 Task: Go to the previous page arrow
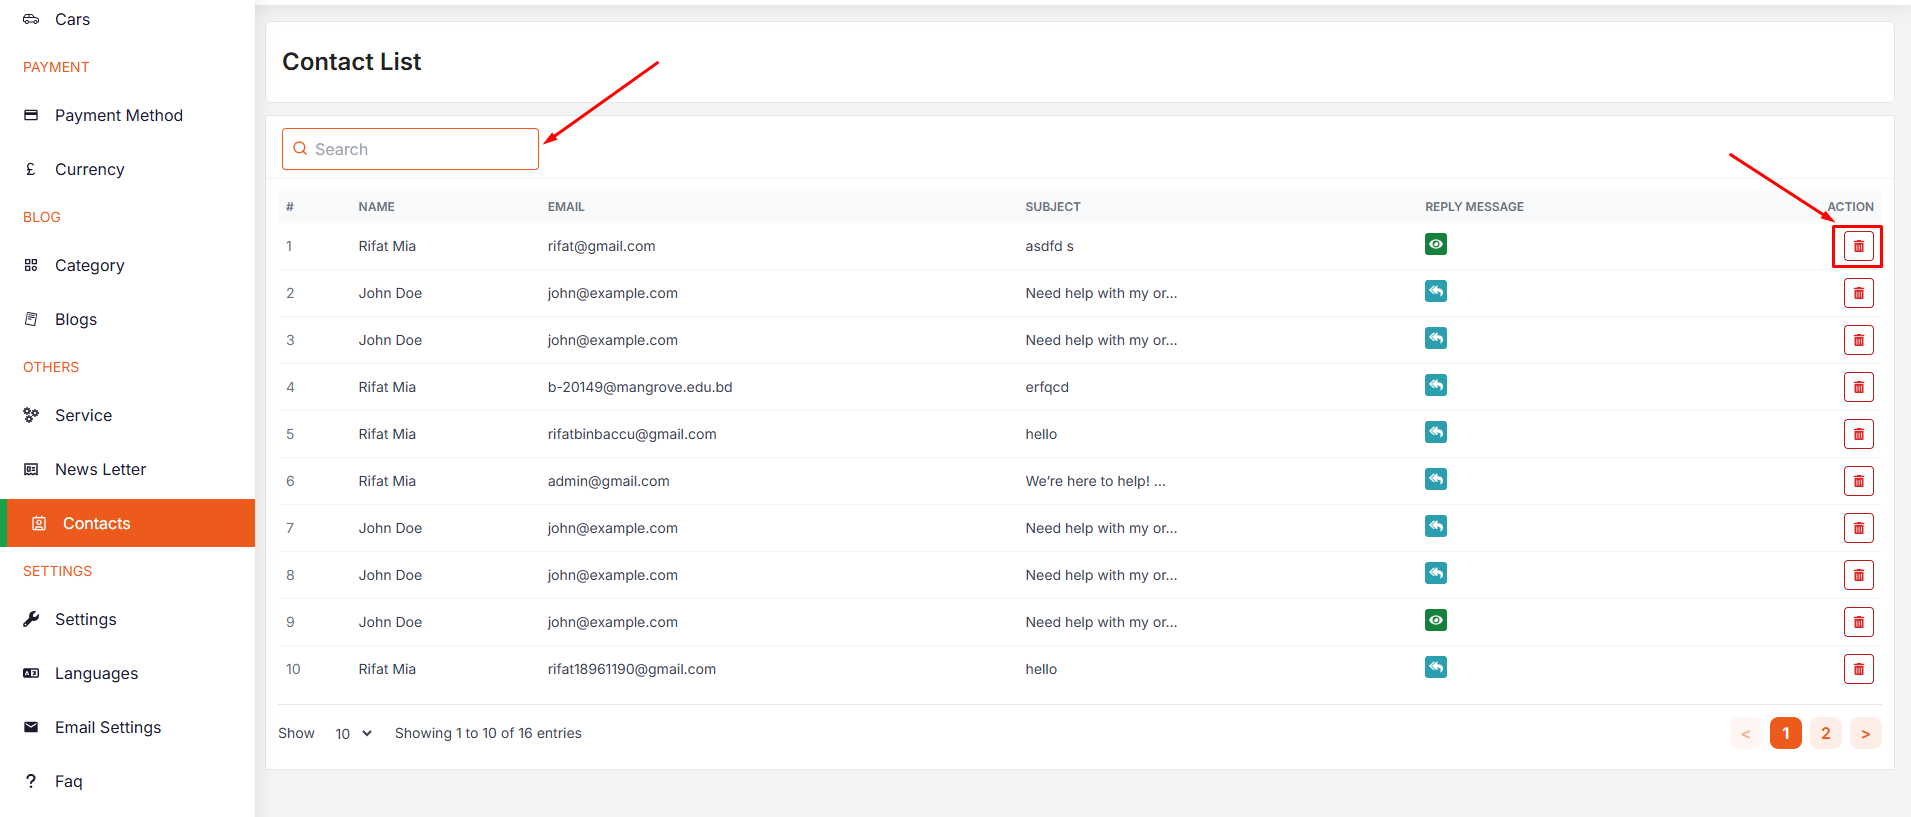coord(1745,734)
